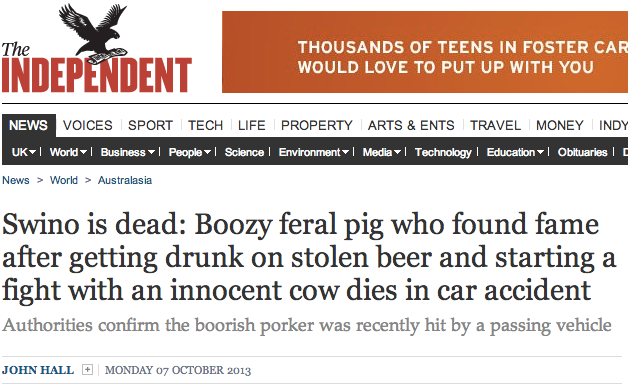Open the Obituaries subsection
The height and width of the screenshot is (385, 628).
pos(582,152)
